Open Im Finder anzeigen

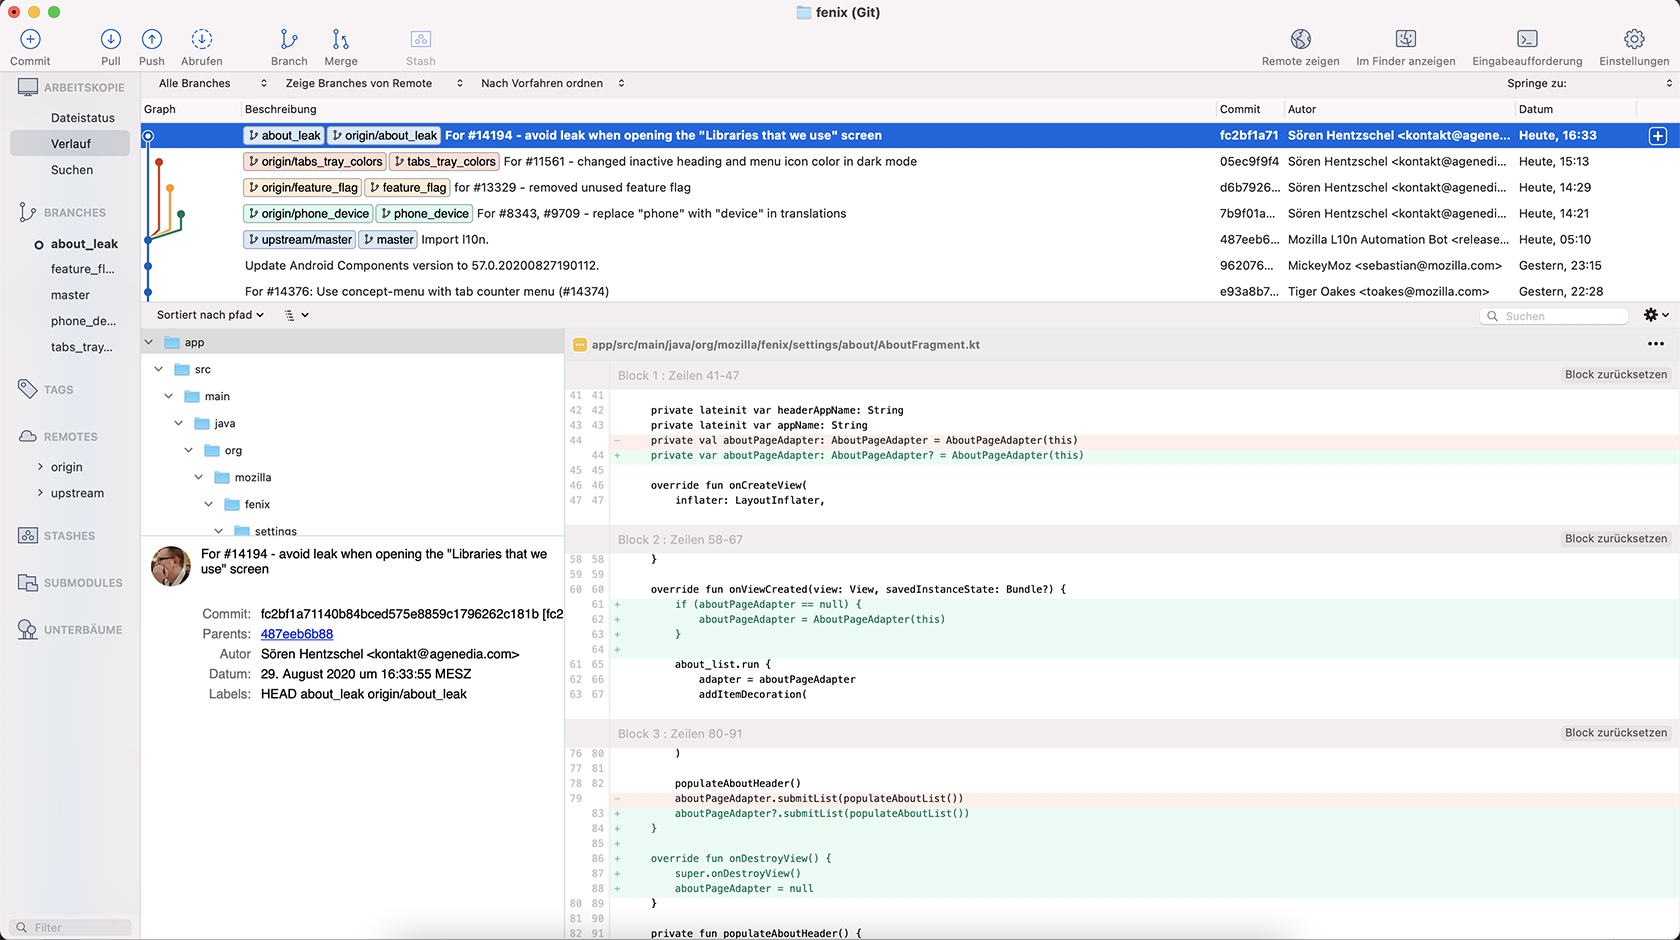pos(1405,40)
